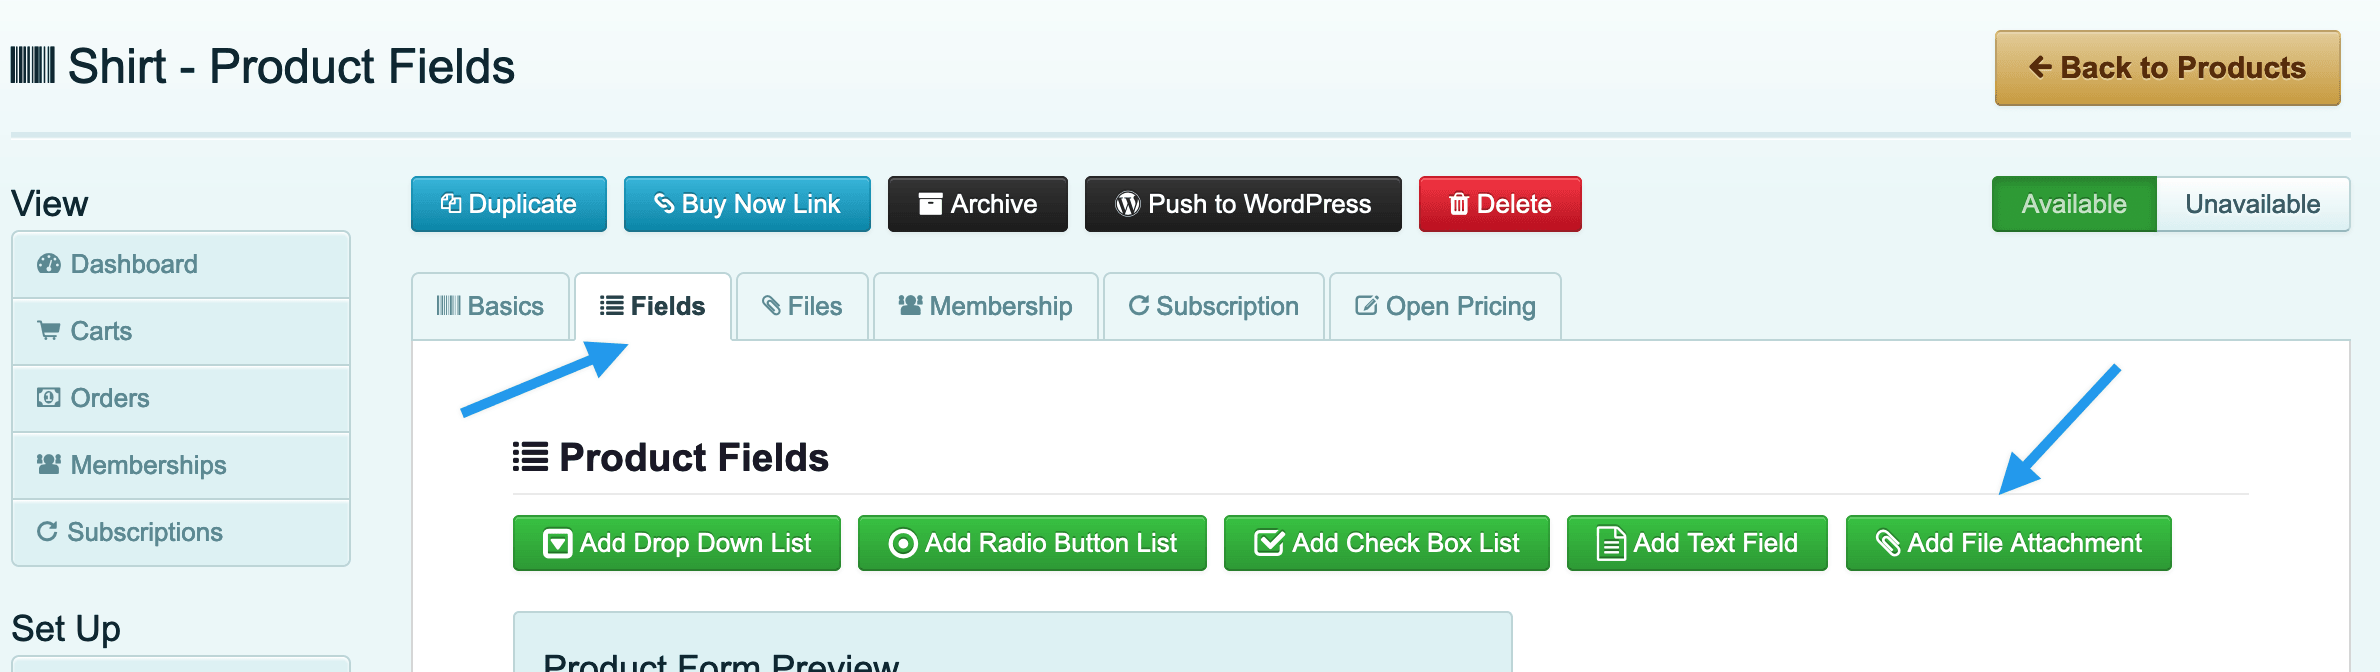The image size is (2380, 672).
Task: Click the list icon beside Product Fields heading
Action: tap(530, 457)
